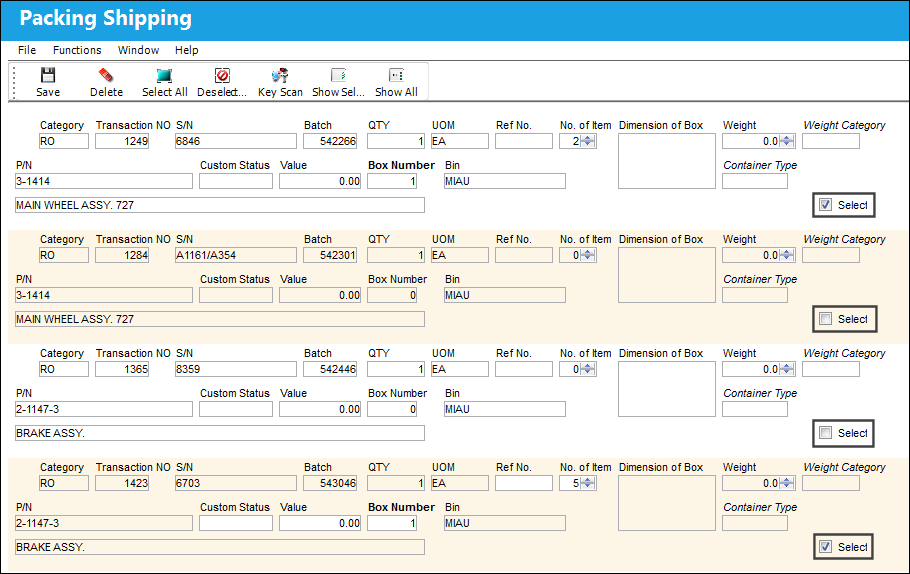910x574 pixels.
Task: Click Show Selected toolbar icon
Action: point(338,75)
